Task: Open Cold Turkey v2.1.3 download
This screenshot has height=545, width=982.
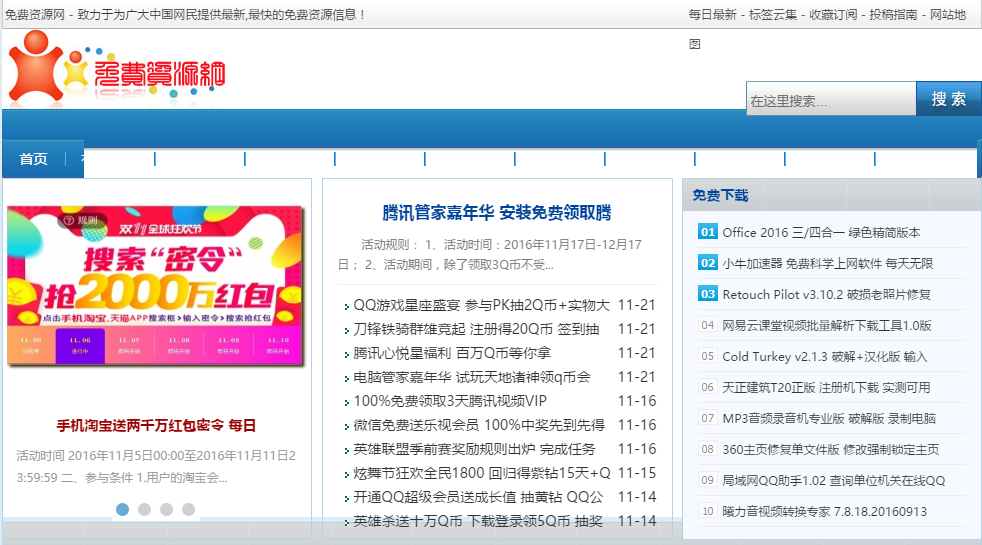Action: pos(824,356)
